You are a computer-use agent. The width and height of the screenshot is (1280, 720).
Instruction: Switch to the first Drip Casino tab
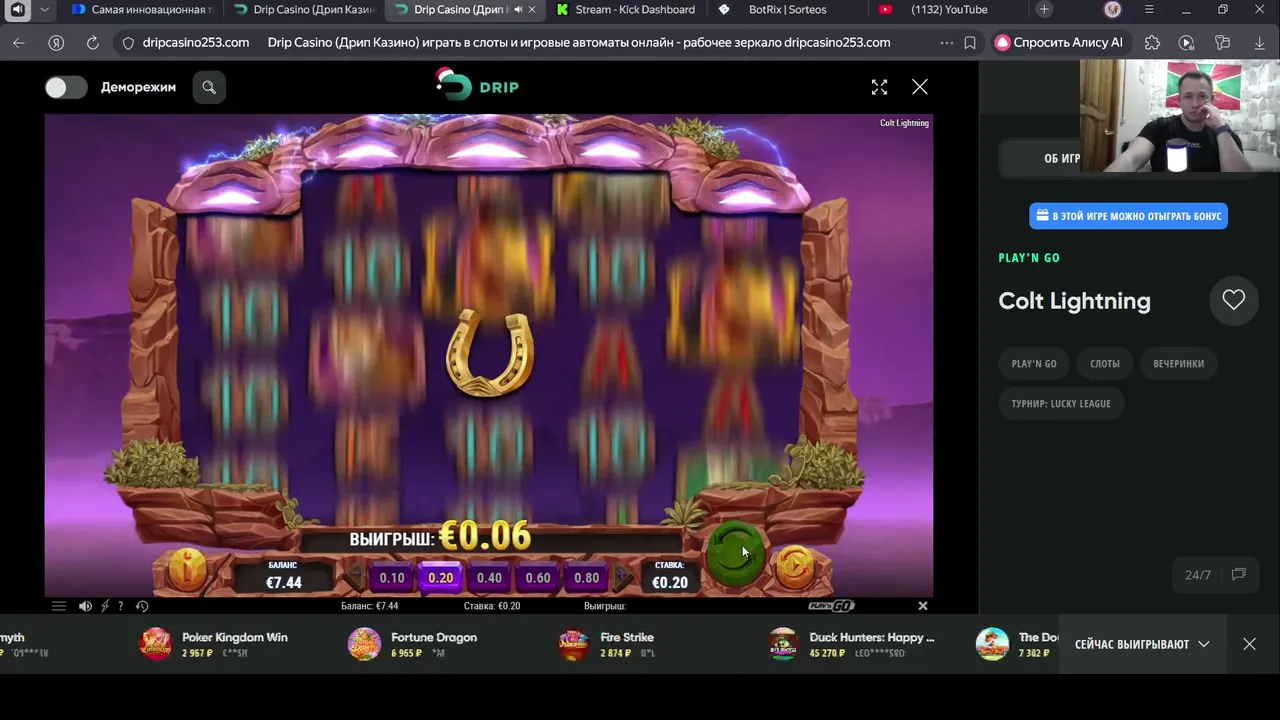coord(304,10)
